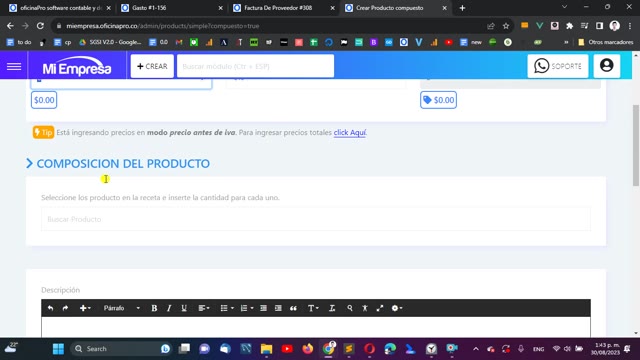Screen dimensions: 640x360
Task: Click the Buscar módulo search box
Action: (256, 66)
